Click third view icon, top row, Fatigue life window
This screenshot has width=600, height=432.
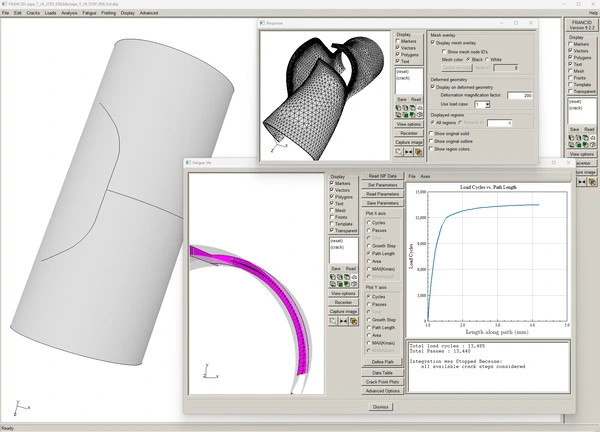[347, 277]
